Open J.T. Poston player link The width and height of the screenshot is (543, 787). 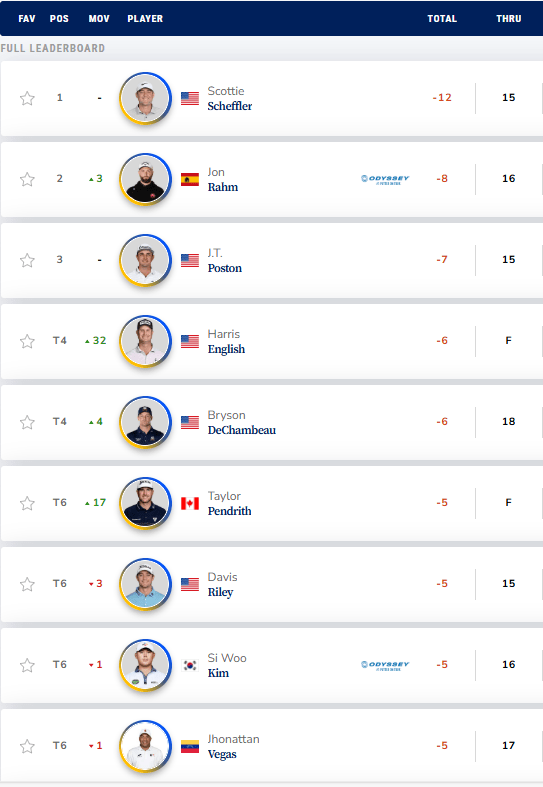tap(224, 260)
